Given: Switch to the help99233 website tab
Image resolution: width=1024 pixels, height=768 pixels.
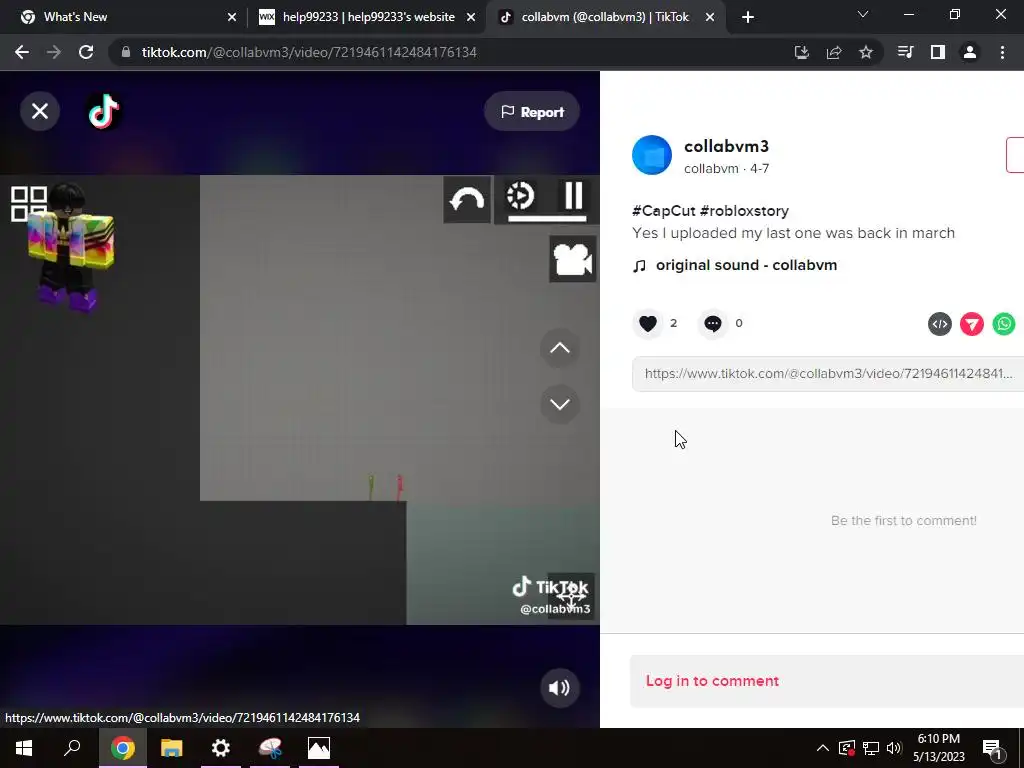Looking at the screenshot, I should (368, 17).
